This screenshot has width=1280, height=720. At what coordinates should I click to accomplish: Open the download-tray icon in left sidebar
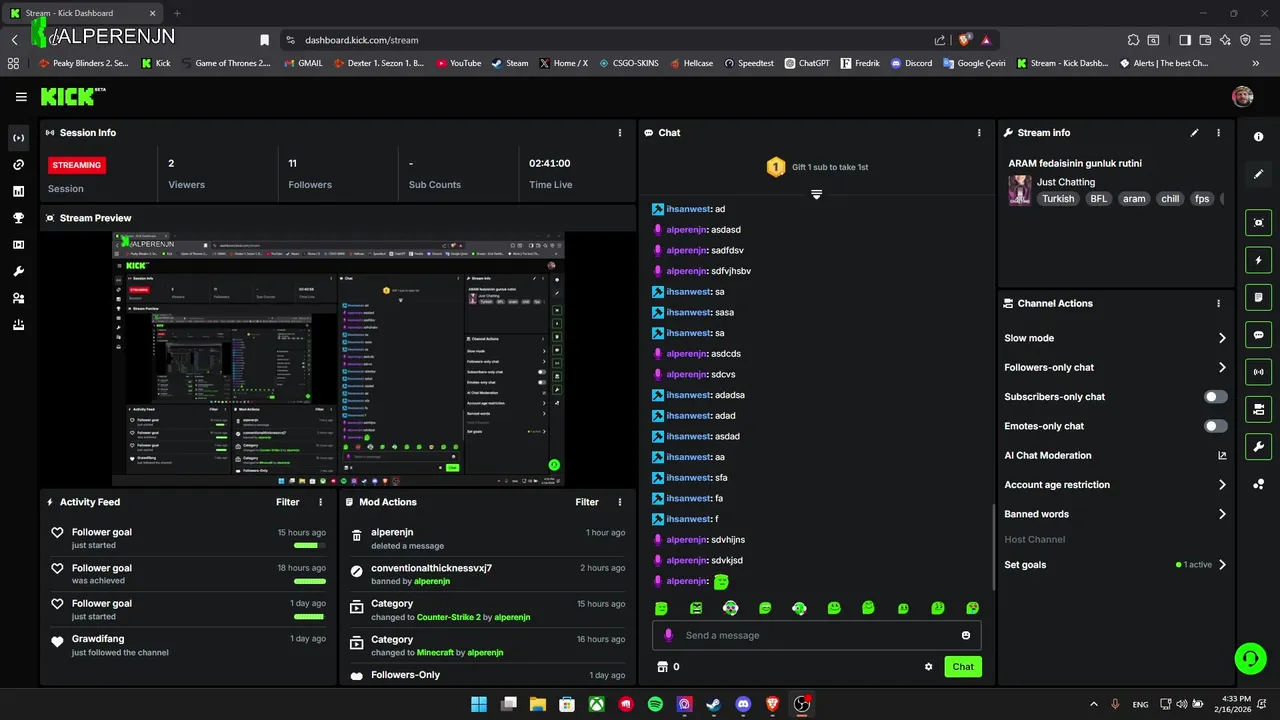click(x=18, y=325)
